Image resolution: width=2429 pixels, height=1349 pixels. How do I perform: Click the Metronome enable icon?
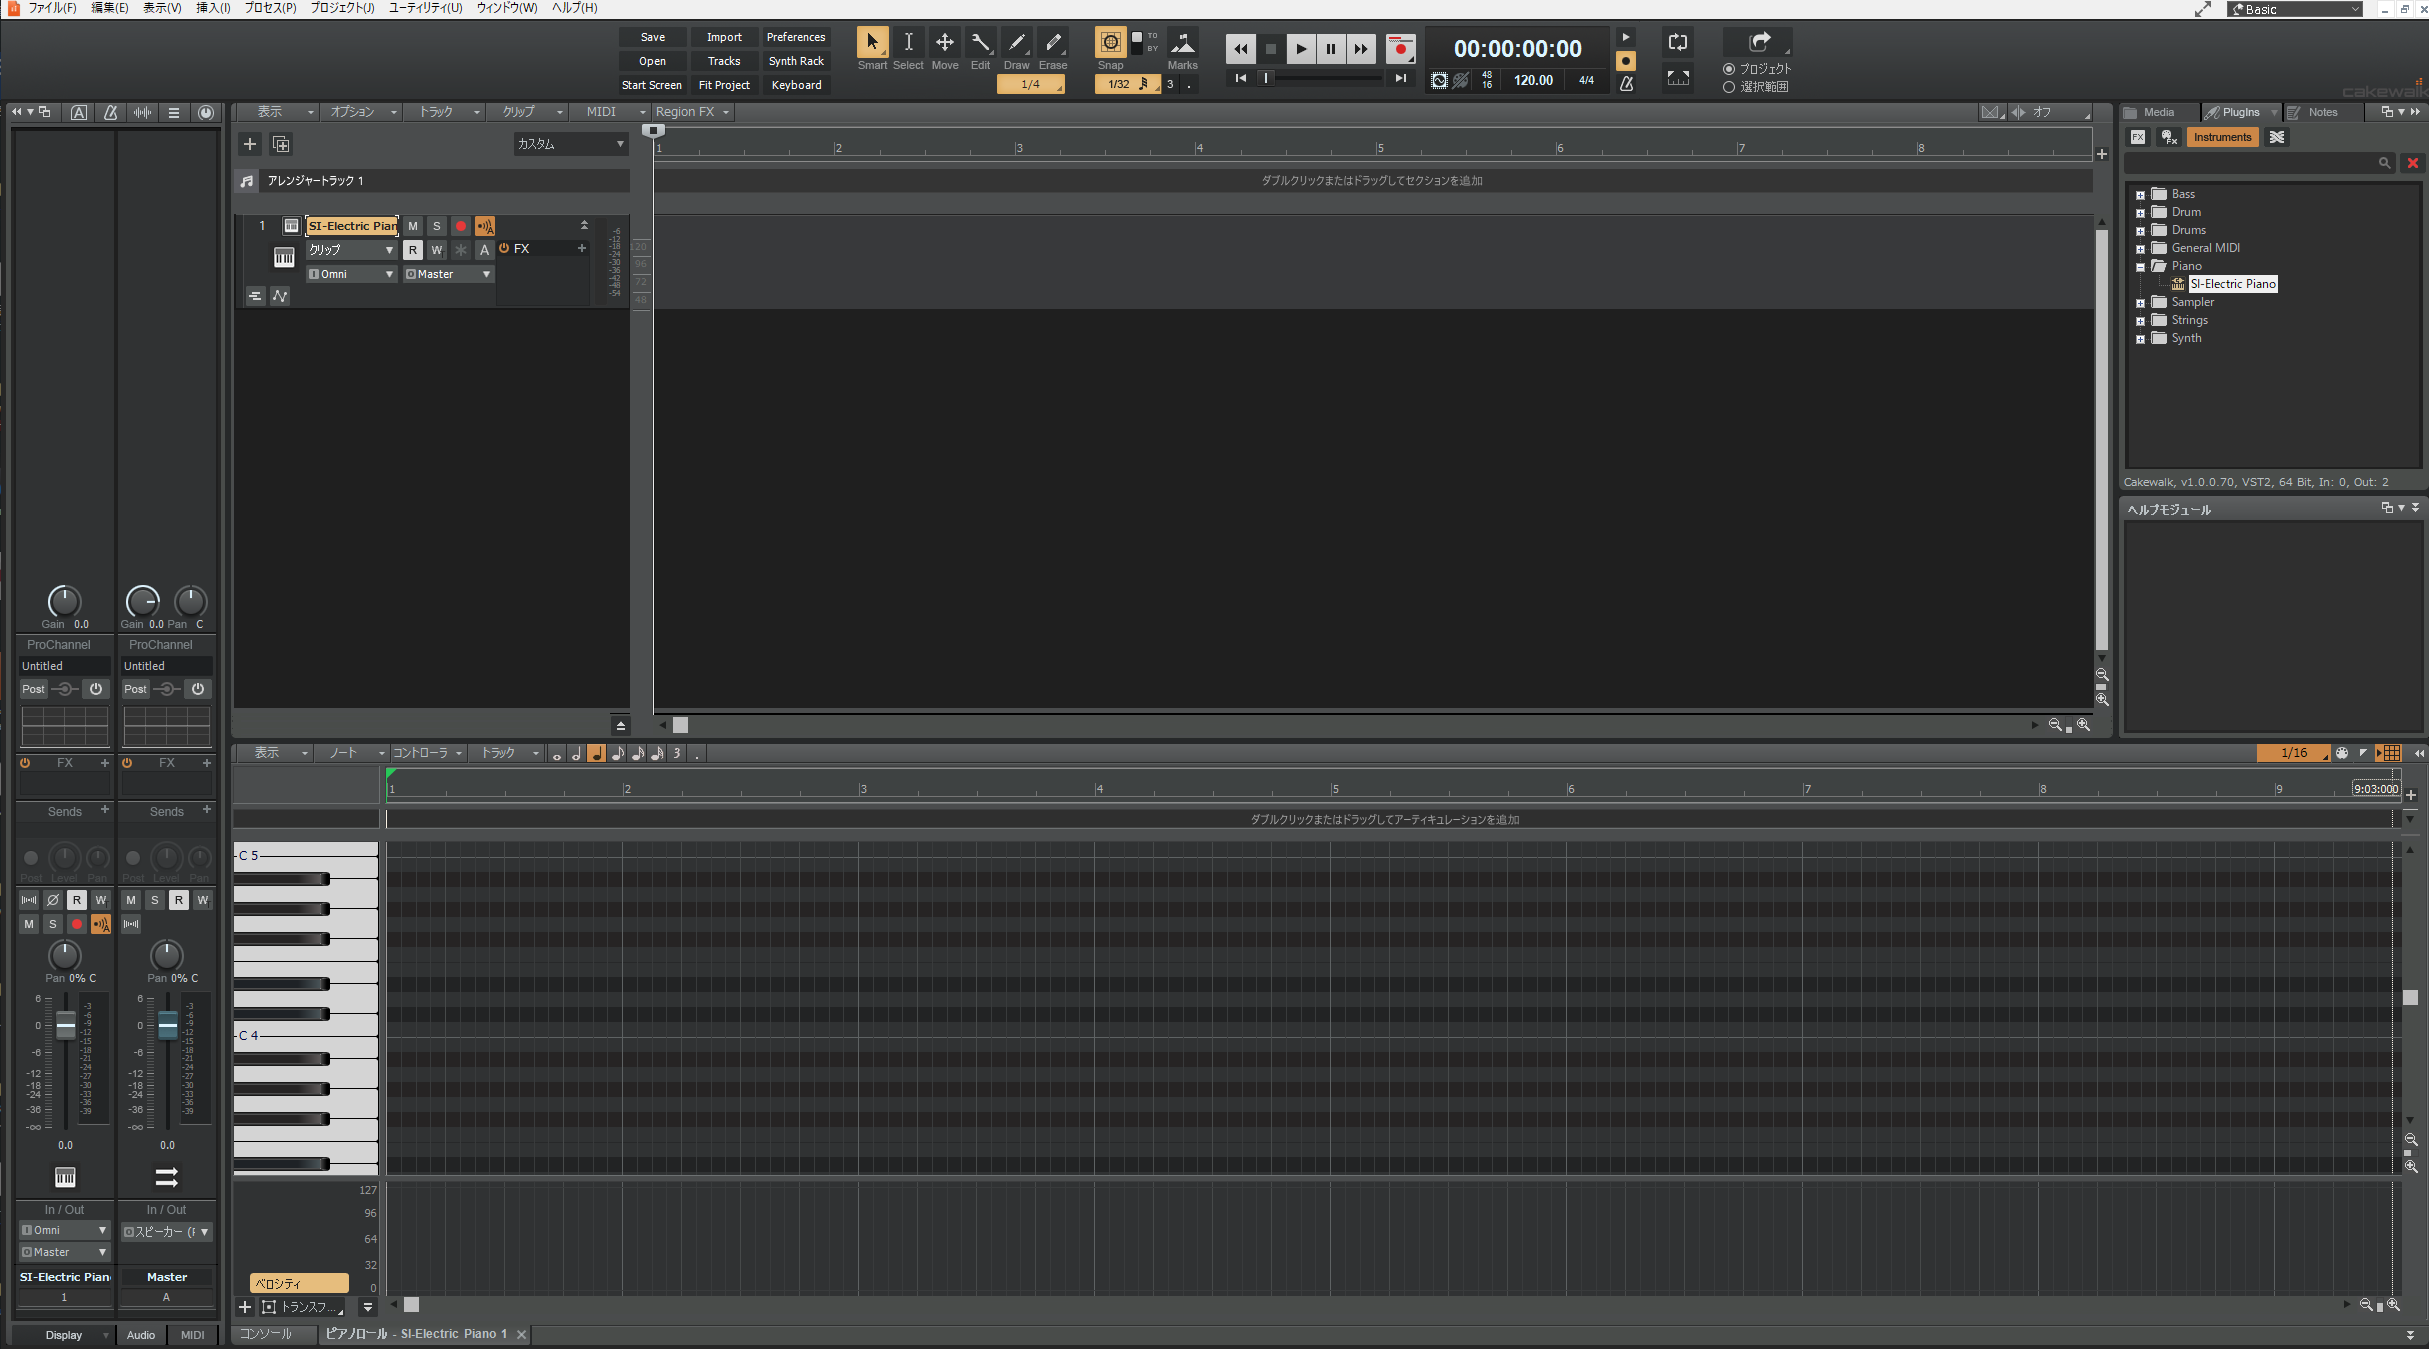(x=1623, y=81)
